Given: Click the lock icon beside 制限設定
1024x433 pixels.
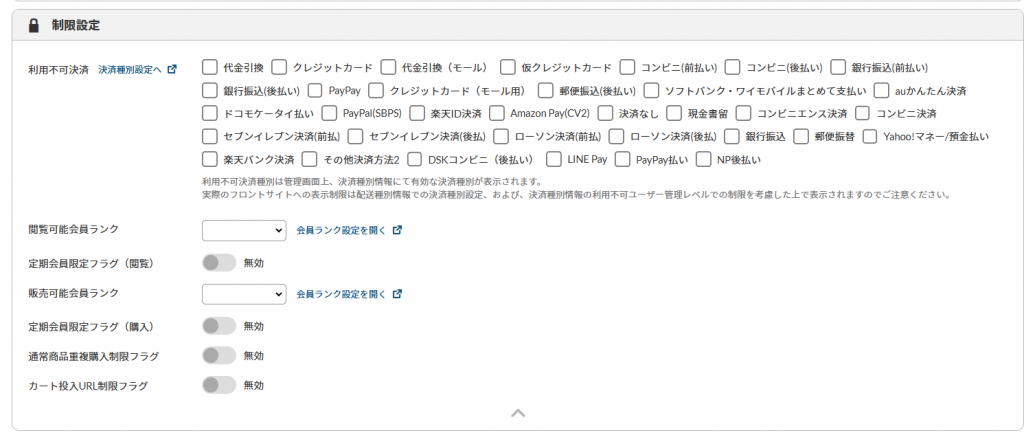Looking at the screenshot, I should click(x=34, y=26).
